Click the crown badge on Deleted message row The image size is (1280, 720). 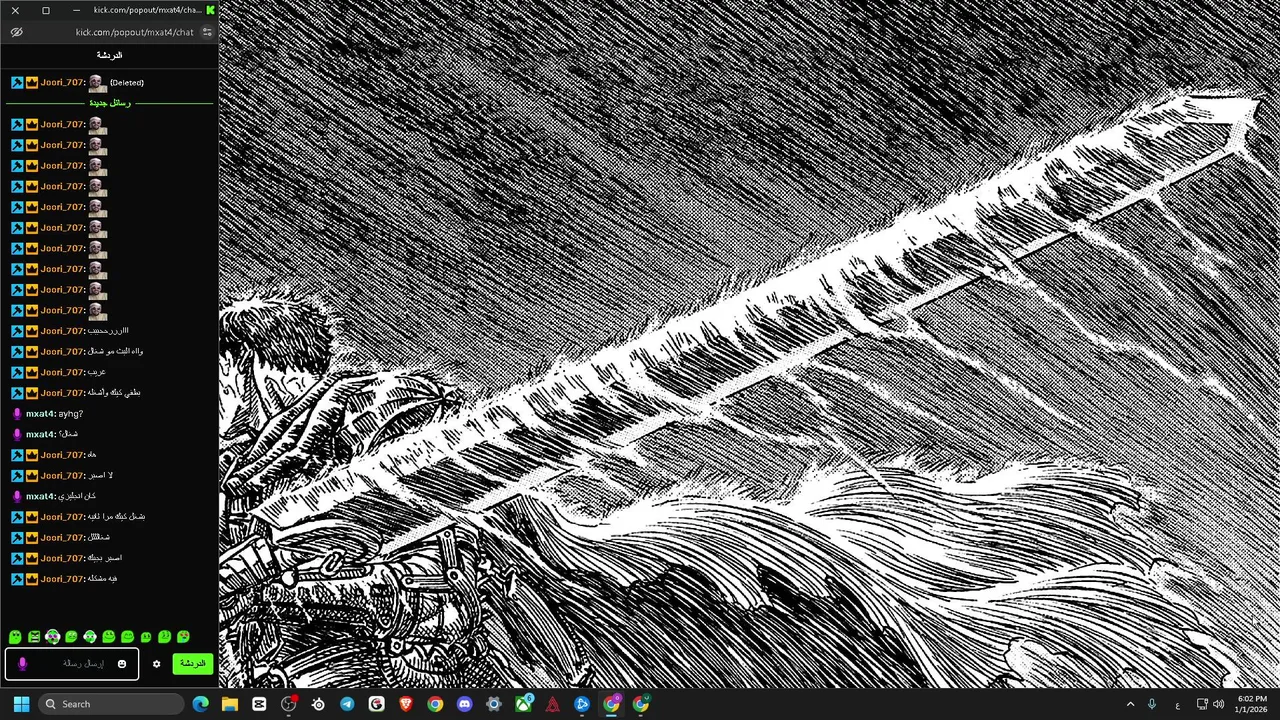pyautogui.click(x=32, y=83)
